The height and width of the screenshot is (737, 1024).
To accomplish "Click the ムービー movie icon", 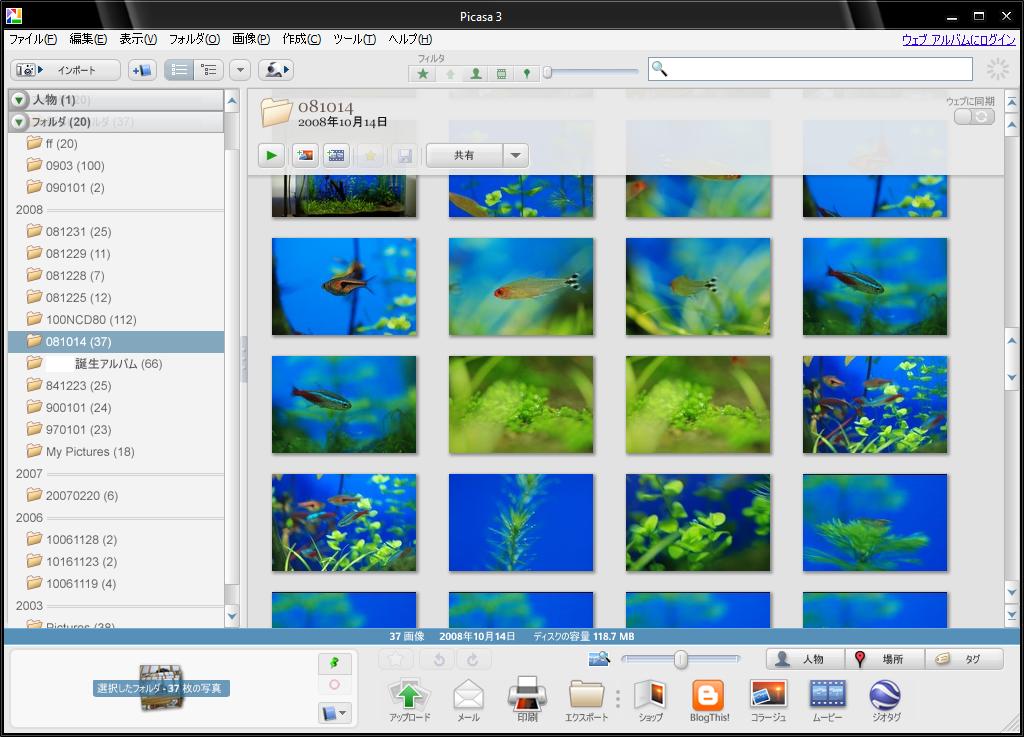I will point(827,699).
